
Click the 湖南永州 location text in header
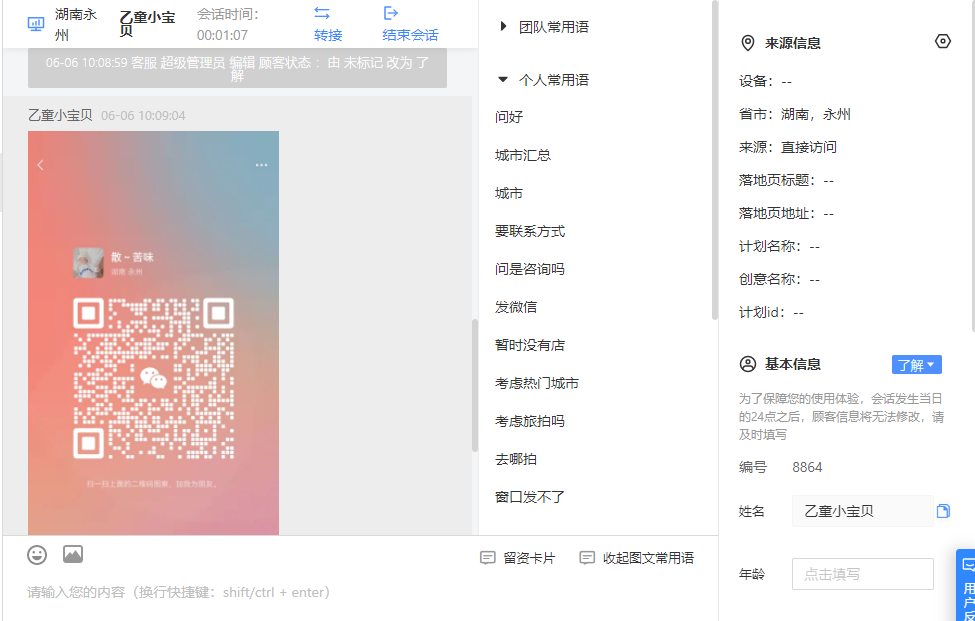click(76, 24)
